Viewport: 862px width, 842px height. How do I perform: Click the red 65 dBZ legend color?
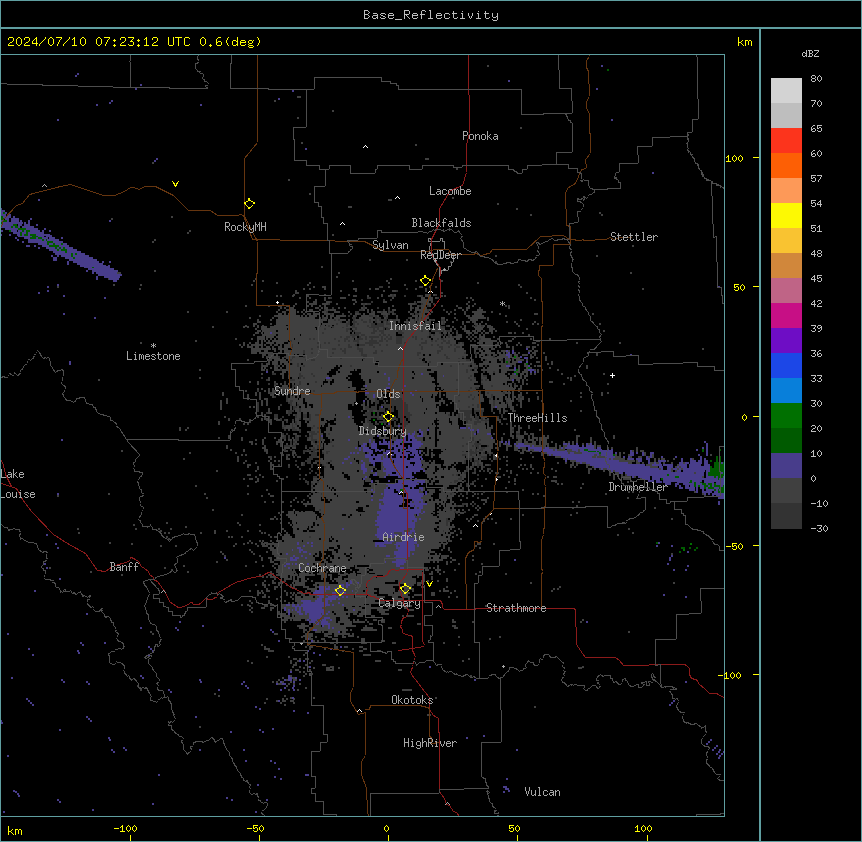(786, 140)
